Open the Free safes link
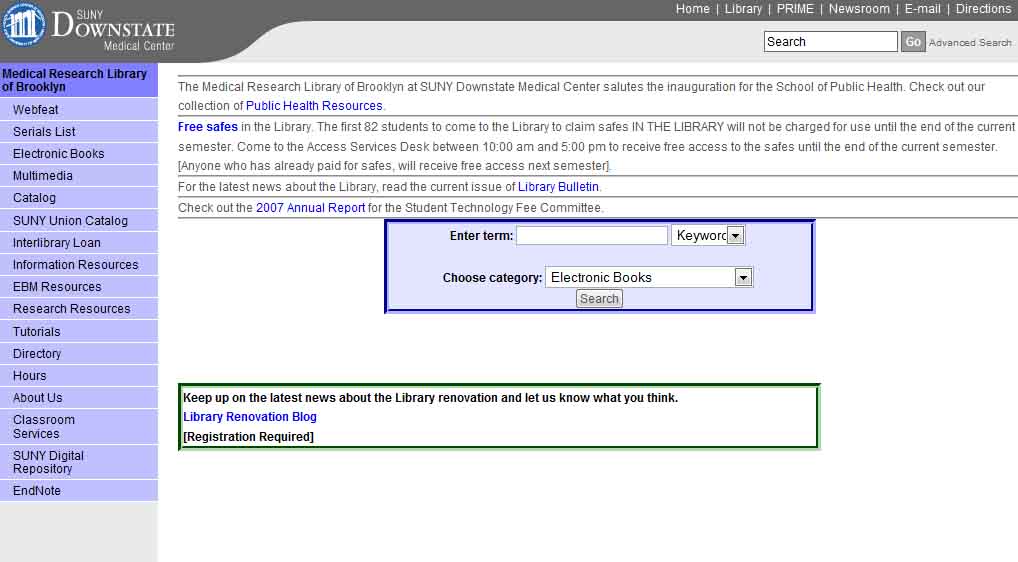 (x=208, y=127)
